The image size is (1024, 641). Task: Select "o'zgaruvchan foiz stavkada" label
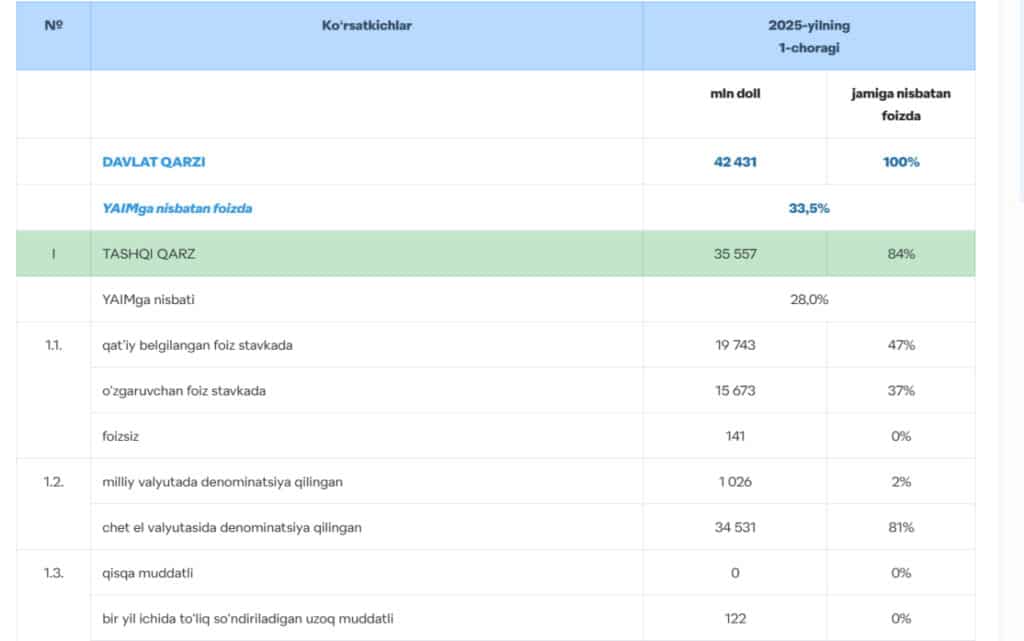click(184, 391)
